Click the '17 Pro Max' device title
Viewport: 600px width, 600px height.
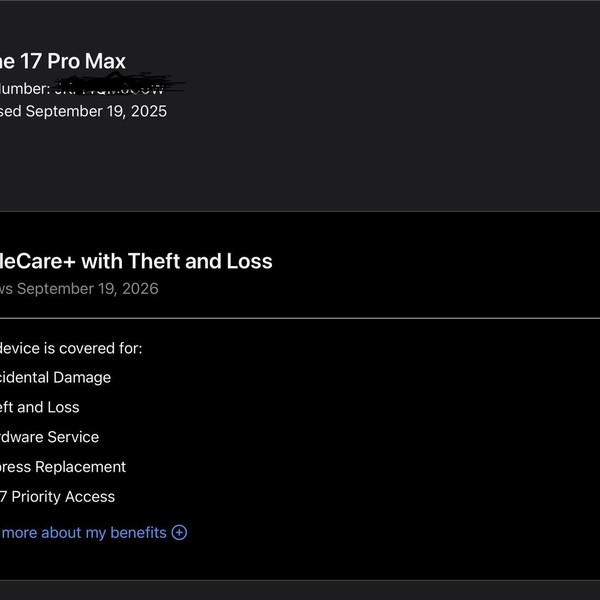64,61
